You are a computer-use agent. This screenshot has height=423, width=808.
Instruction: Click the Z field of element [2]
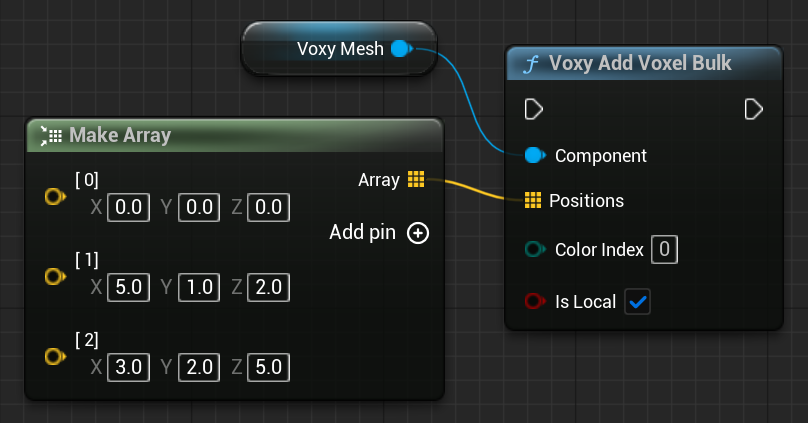click(269, 367)
